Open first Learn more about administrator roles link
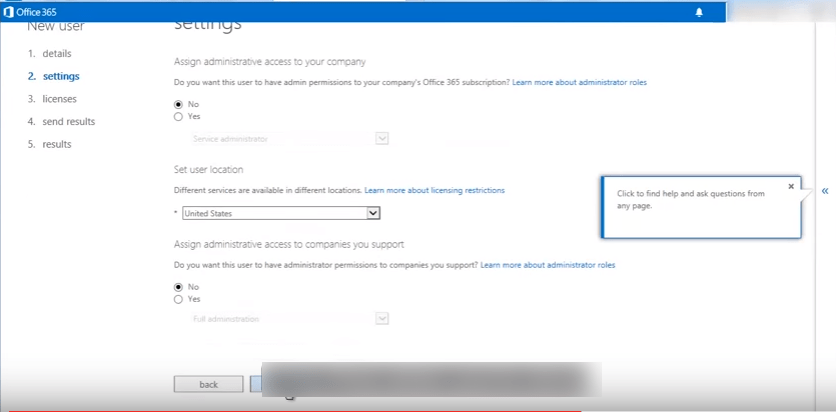The image size is (836, 412). (x=580, y=83)
